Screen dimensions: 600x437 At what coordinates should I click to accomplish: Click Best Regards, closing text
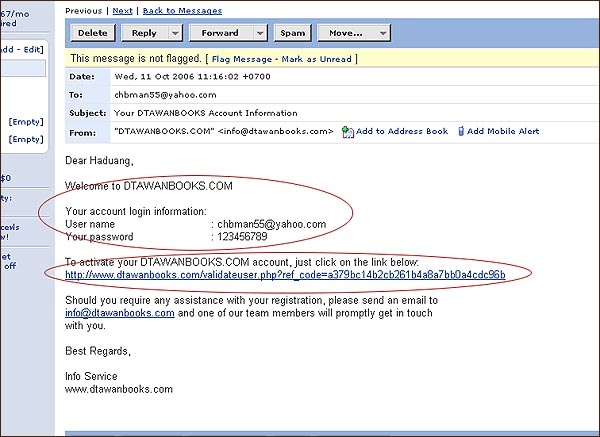[x=98, y=351]
